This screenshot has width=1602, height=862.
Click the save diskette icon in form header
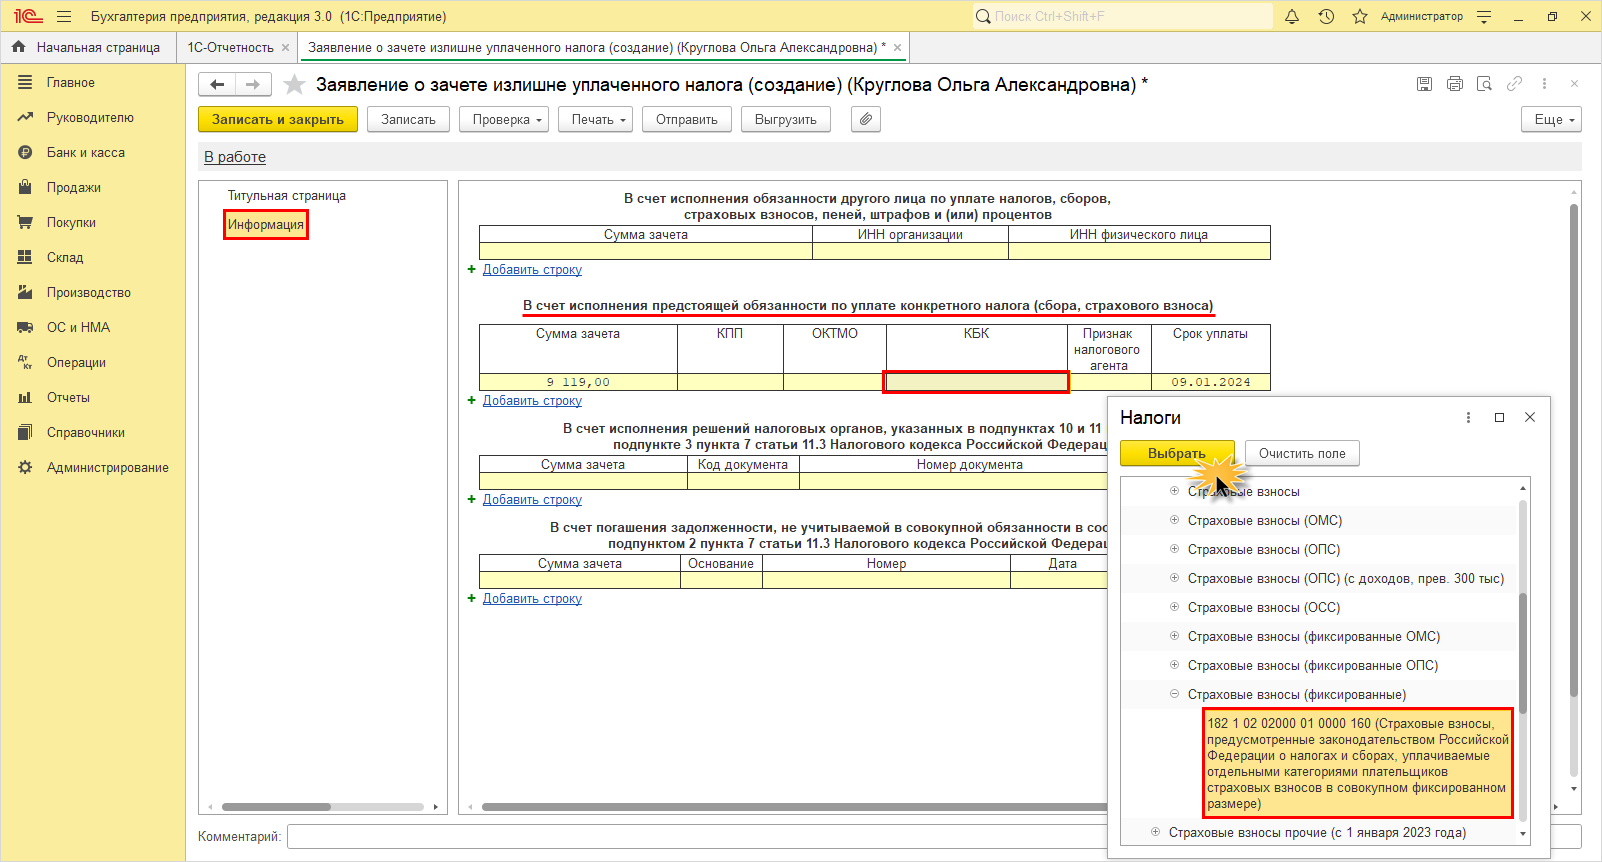pos(1424,84)
